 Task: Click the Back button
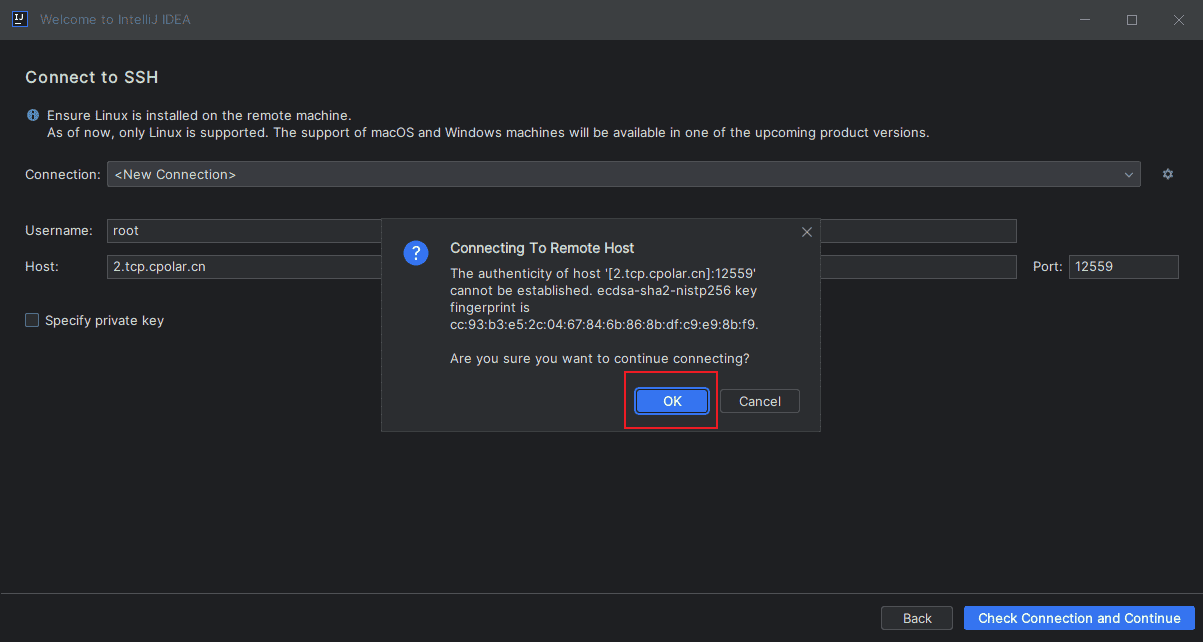point(916,618)
